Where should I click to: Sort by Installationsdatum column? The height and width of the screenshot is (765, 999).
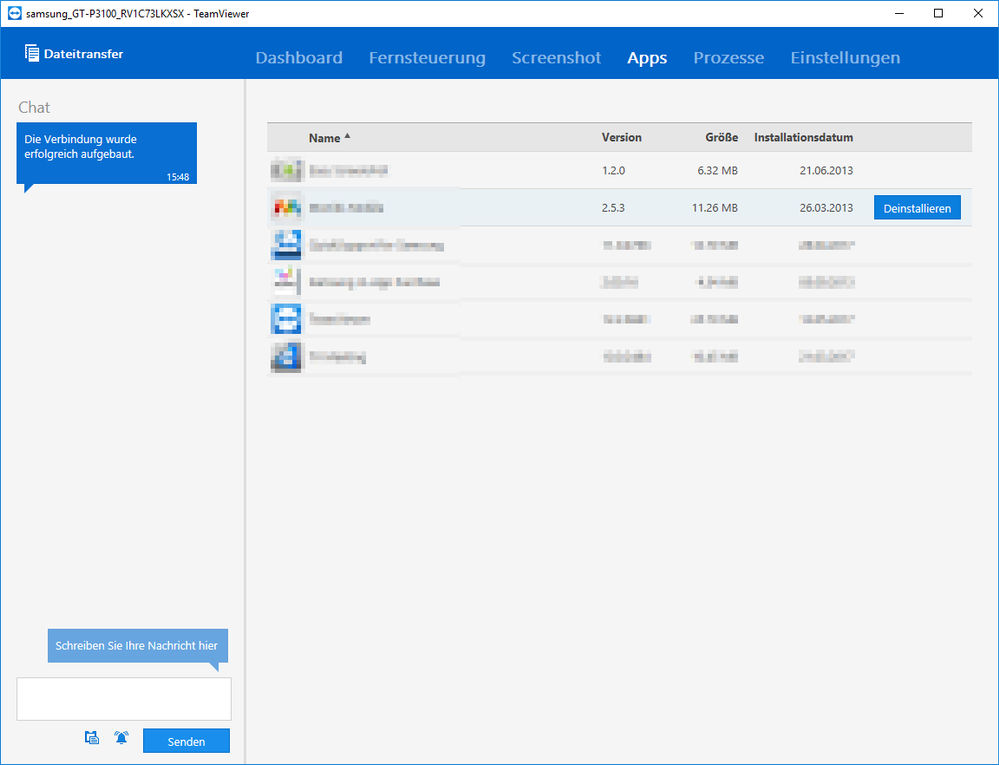tap(803, 138)
